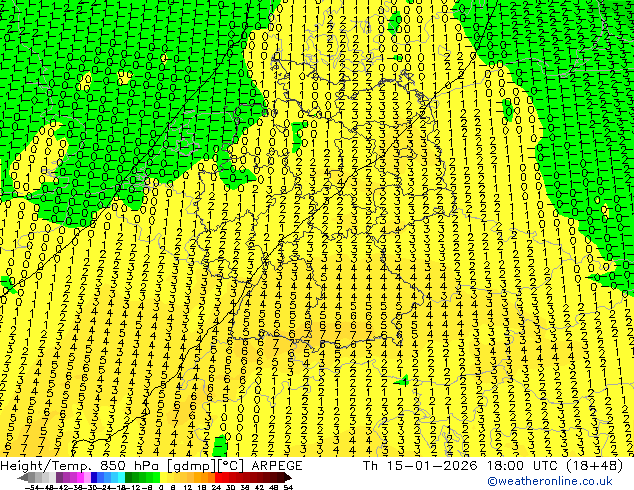Image resolution: width=634 pixels, height=490 pixels.
Task: Click the legend scale label '54'
Action: tap(288, 487)
